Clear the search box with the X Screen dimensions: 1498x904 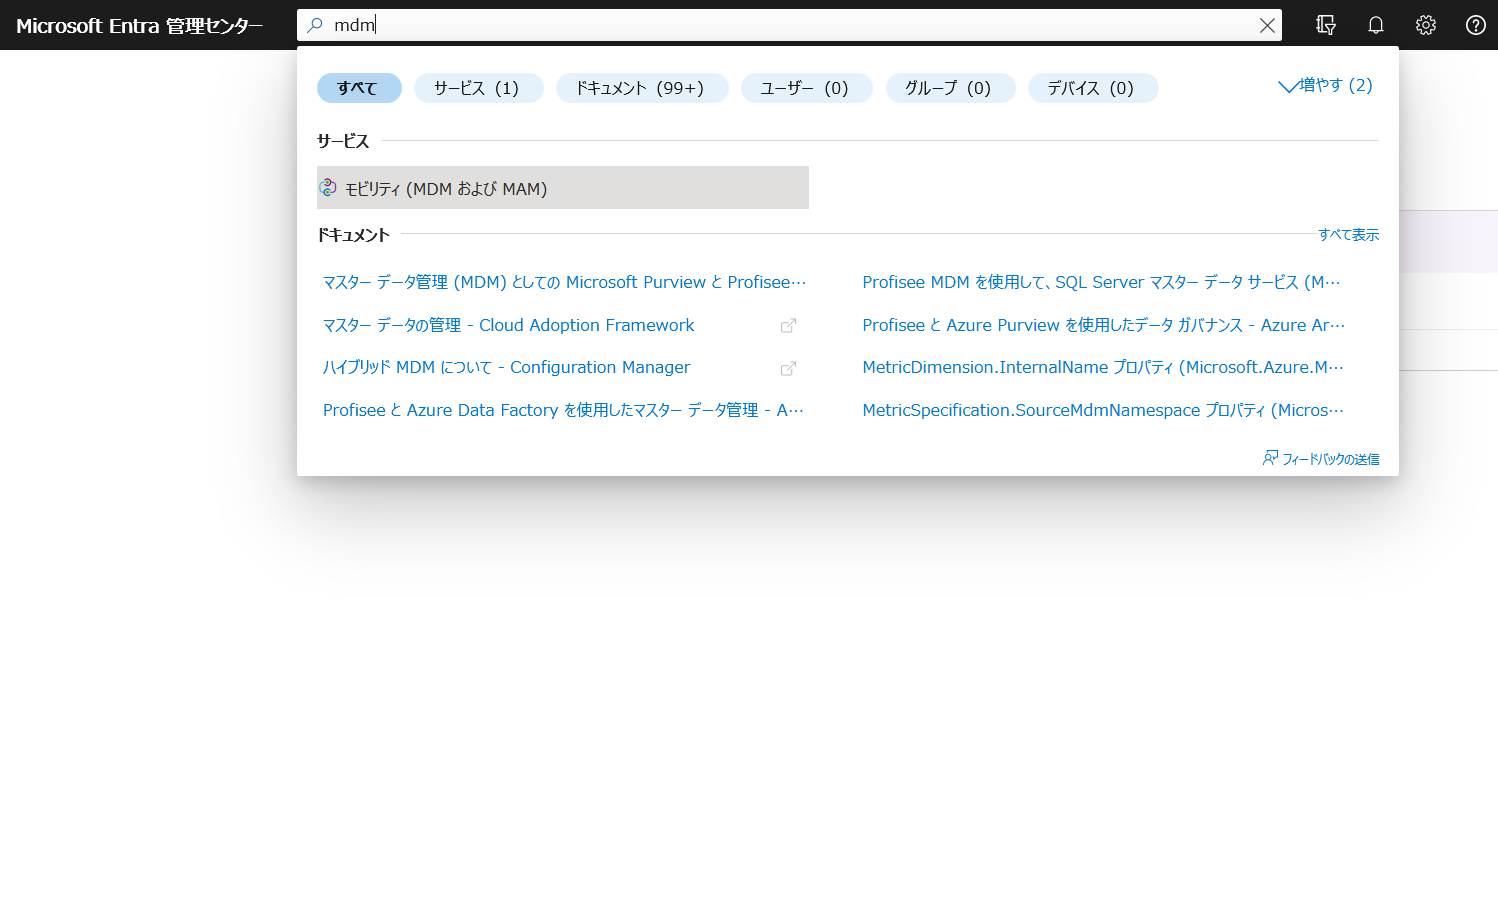click(1267, 25)
